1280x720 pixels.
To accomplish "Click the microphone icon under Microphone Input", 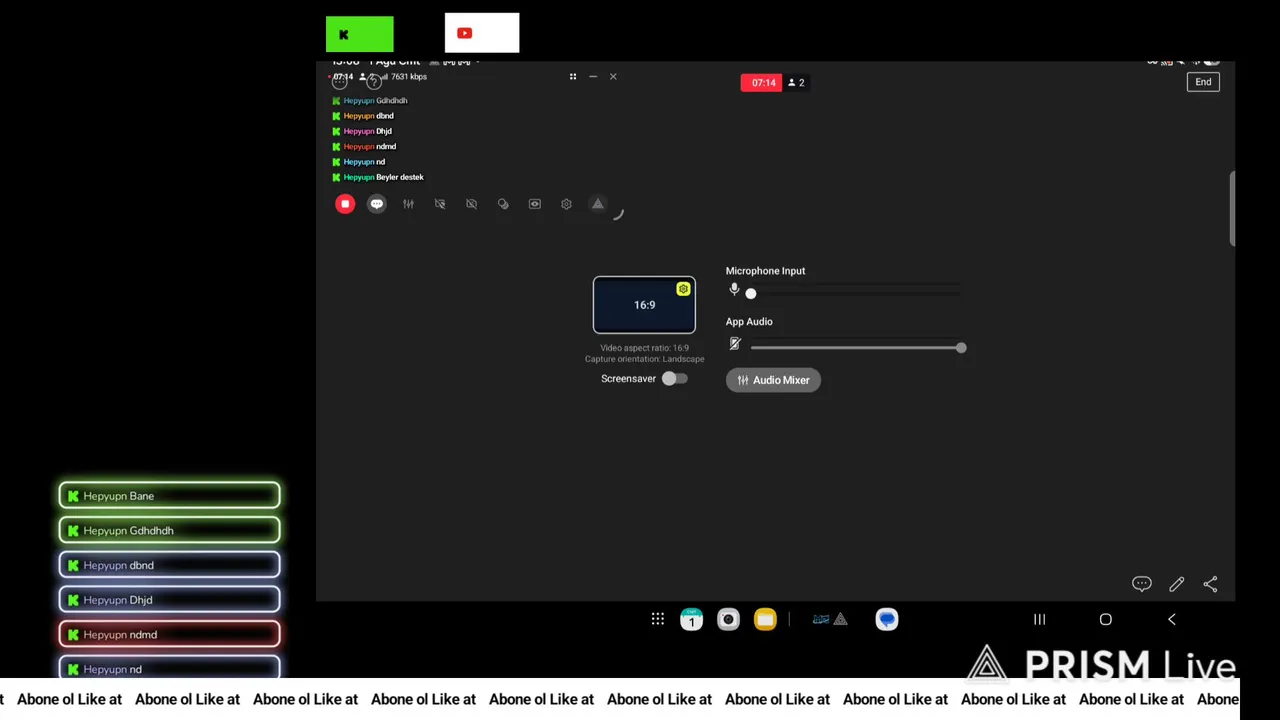I will 734,290.
